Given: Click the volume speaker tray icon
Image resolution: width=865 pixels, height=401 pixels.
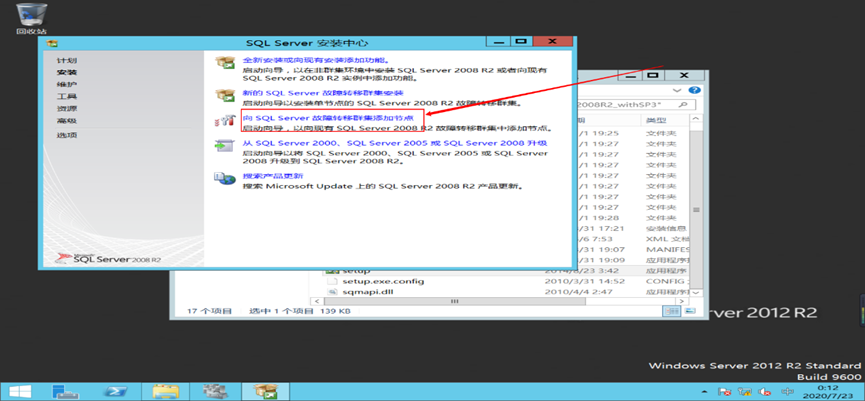Looking at the screenshot, I should [x=764, y=392].
